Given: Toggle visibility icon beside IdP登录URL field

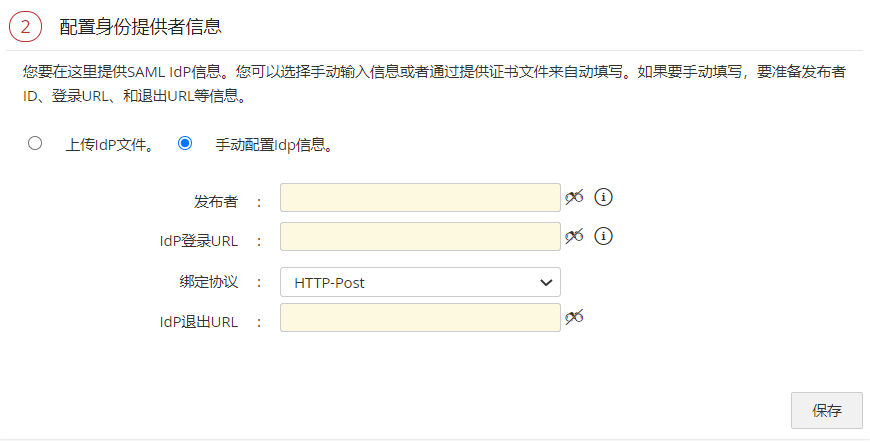Looking at the screenshot, I should tap(573, 236).
